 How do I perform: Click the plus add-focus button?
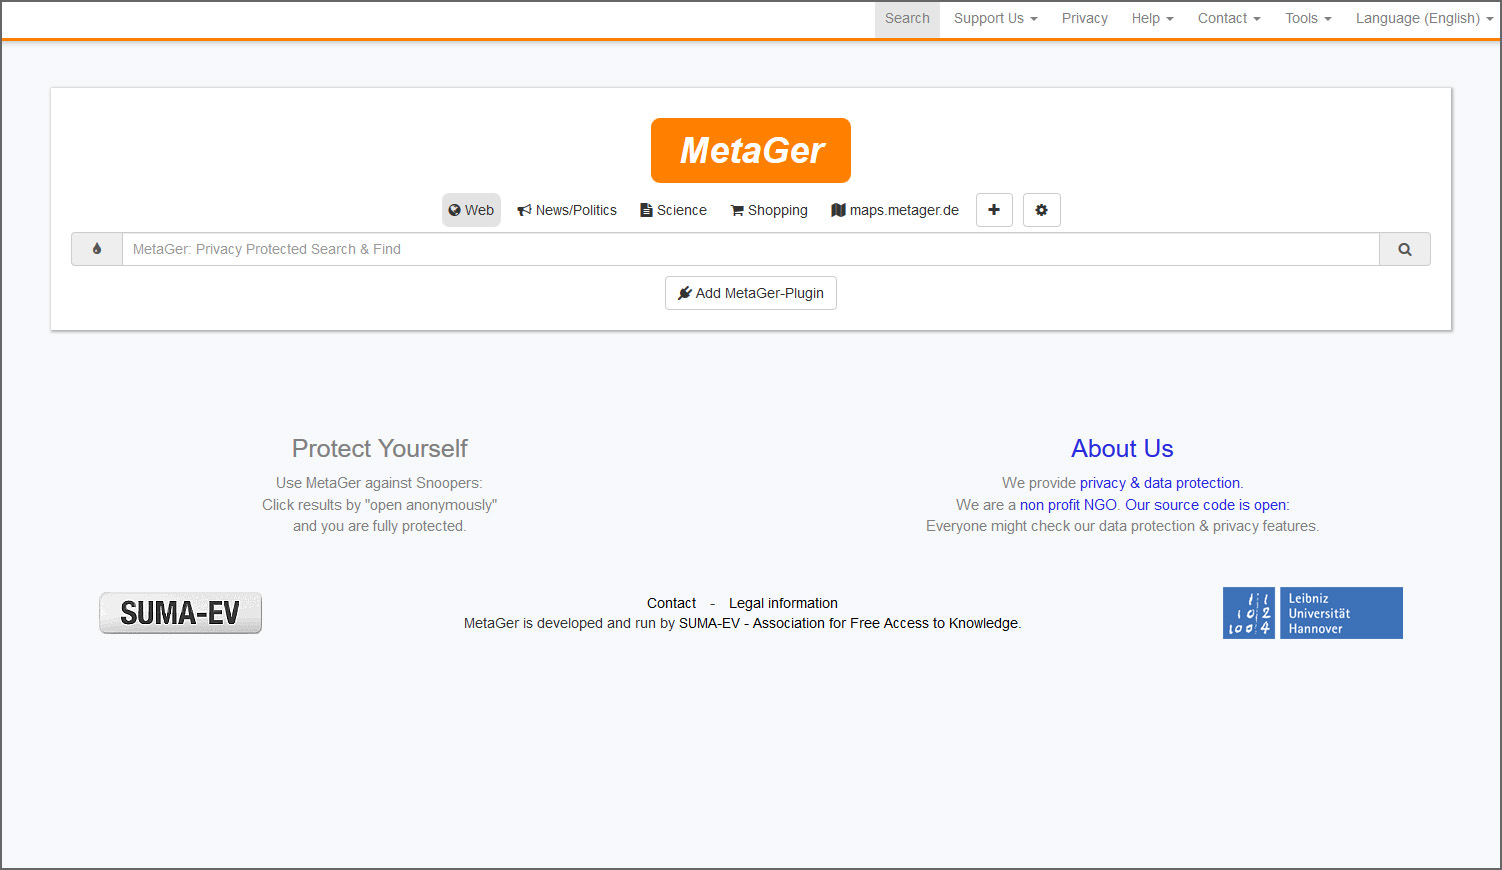tap(994, 210)
